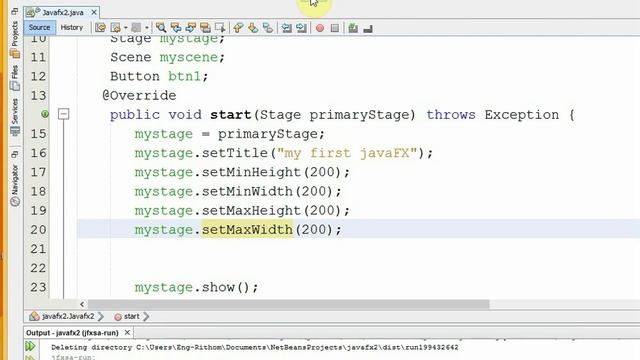The height and width of the screenshot is (360, 640).
Task: Click line number 21 in the gutter
Action: pyautogui.click(x=38, y=249)
